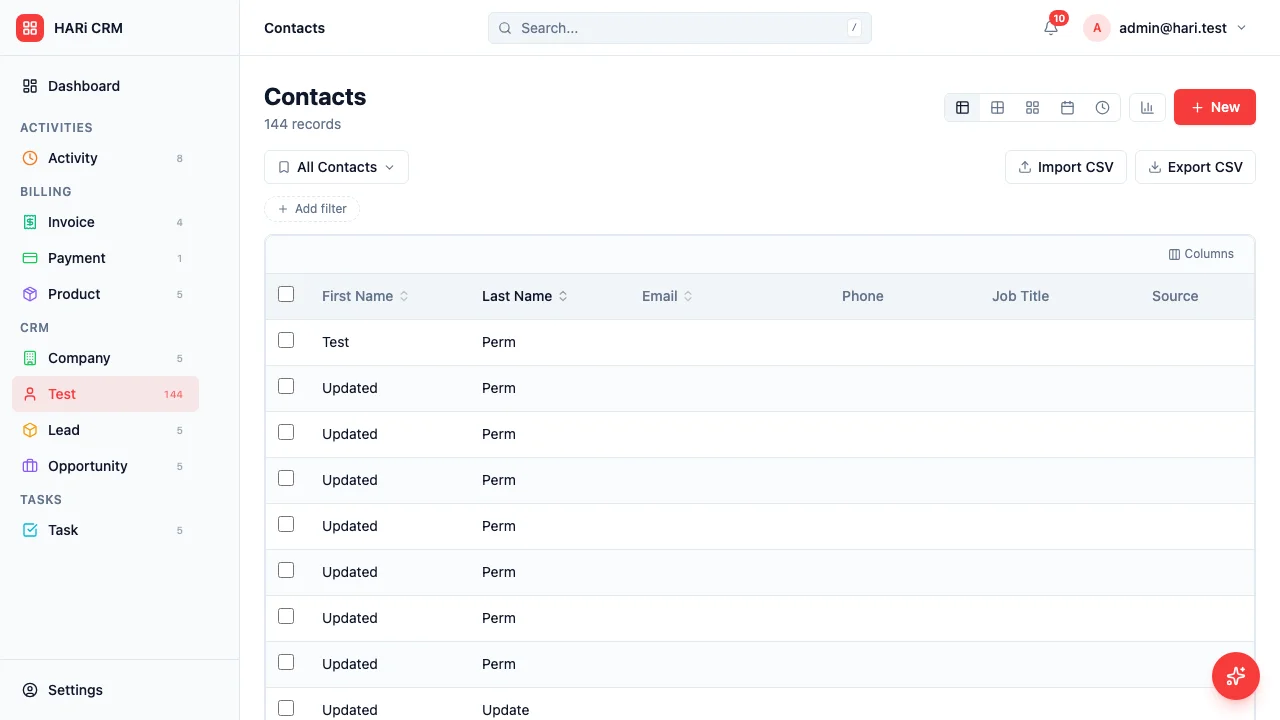Open the AI assistant sparkle button
Viewport: 1280px width, 720px height.
coord(1236,676)
